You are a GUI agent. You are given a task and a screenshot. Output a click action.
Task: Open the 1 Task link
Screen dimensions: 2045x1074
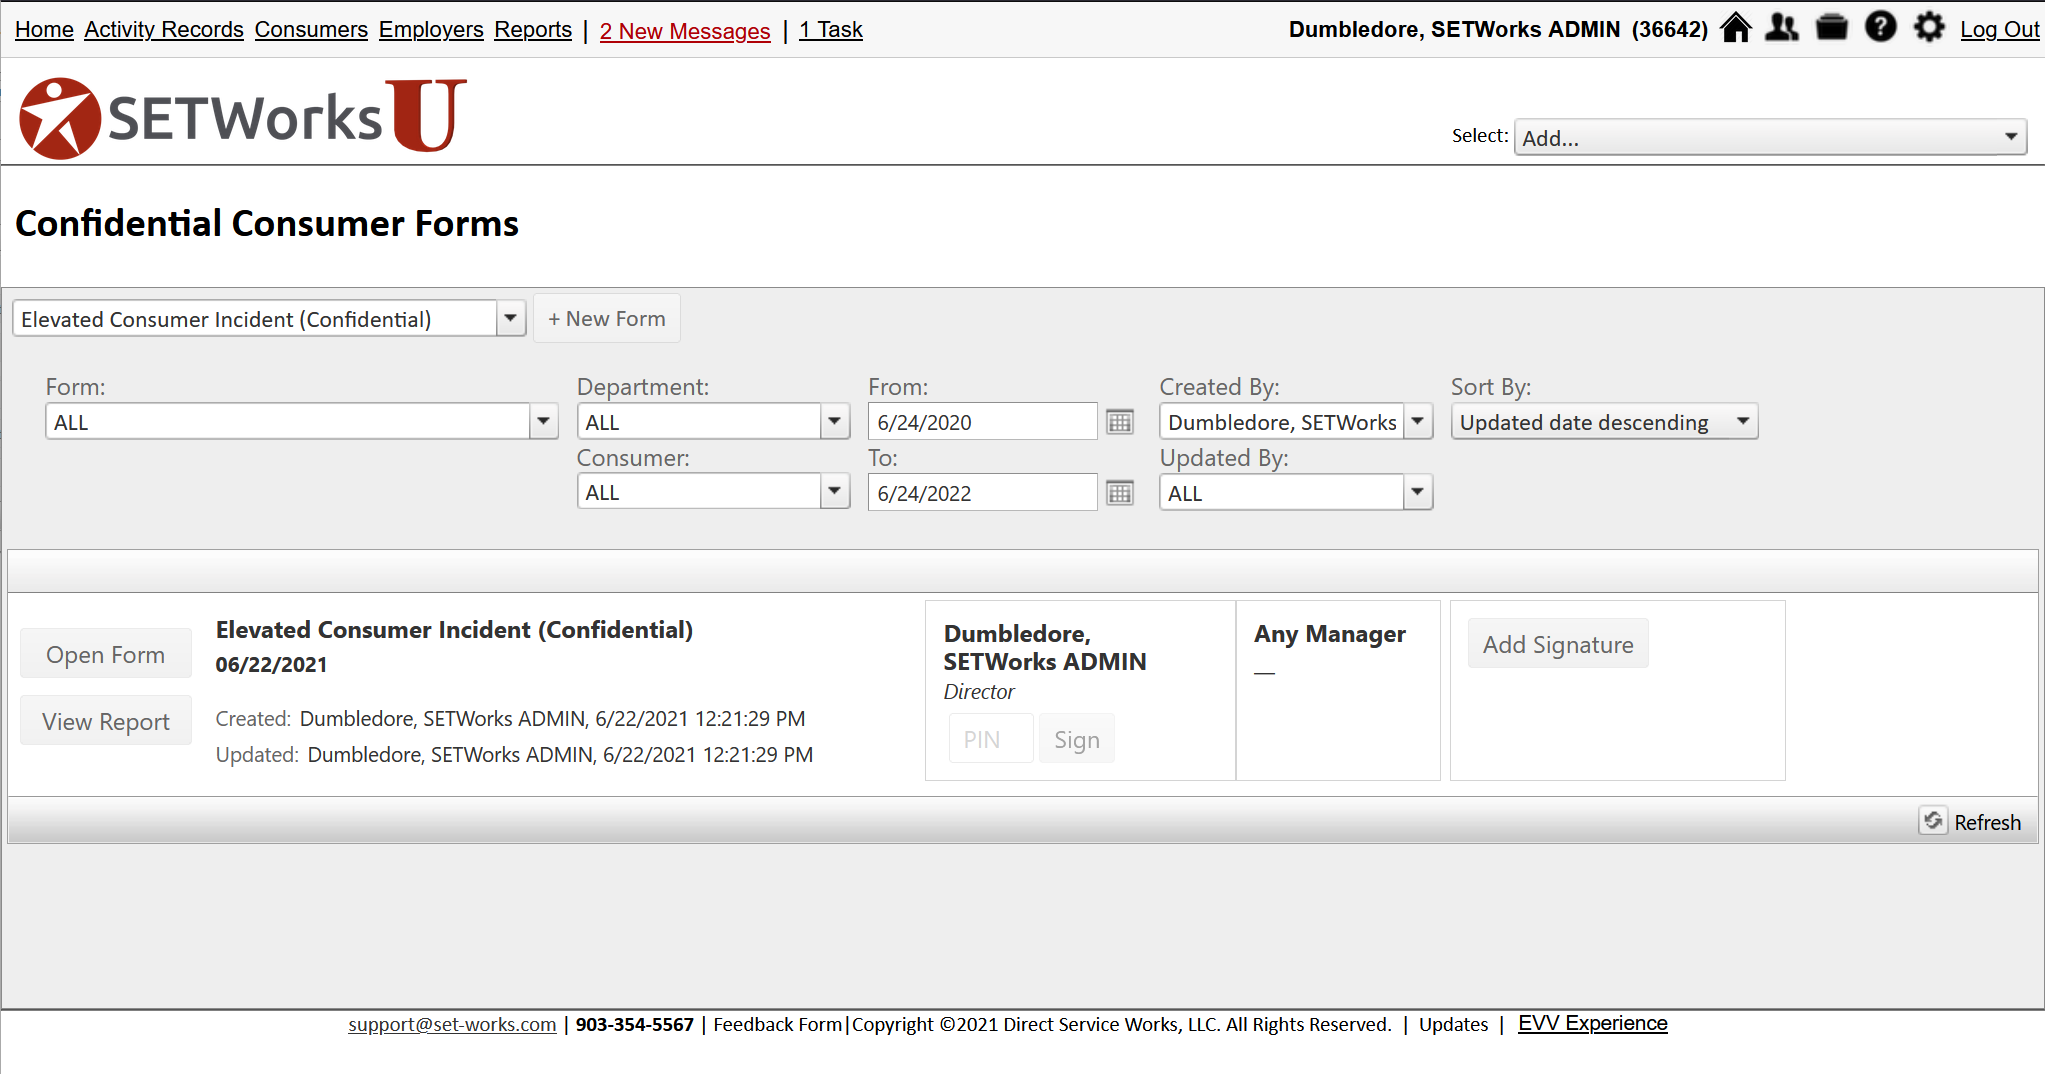pyautogui.click(x=831, y=30)
